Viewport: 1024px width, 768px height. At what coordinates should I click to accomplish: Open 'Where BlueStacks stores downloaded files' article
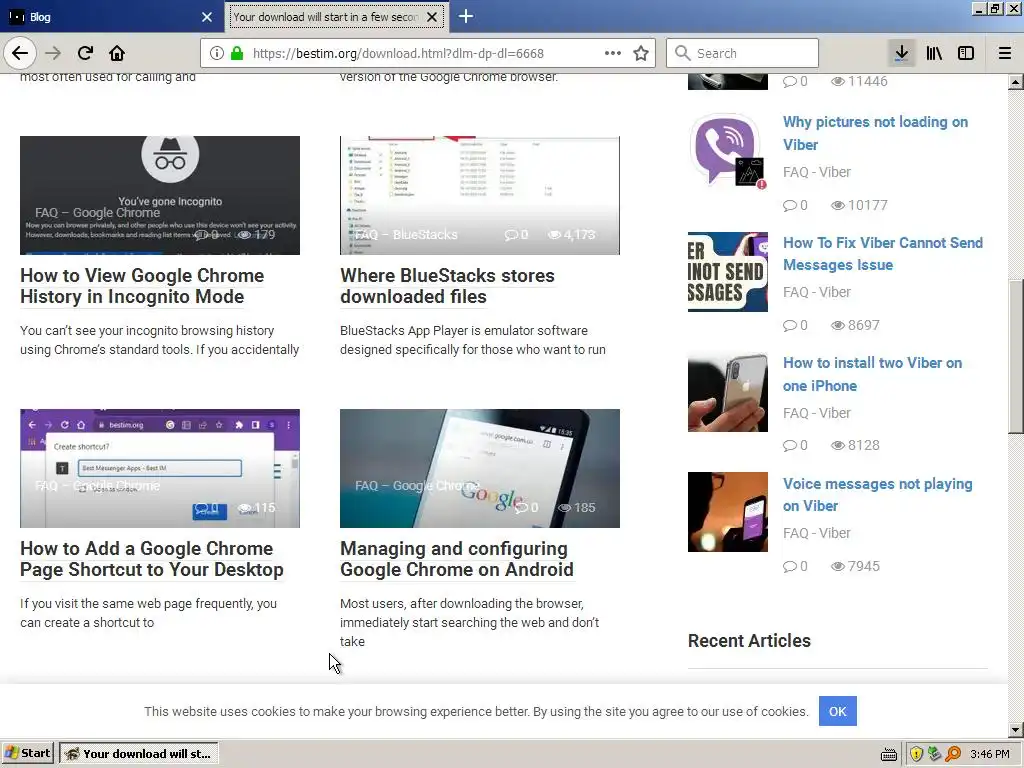pyautogui.click(x=447, y=286)
